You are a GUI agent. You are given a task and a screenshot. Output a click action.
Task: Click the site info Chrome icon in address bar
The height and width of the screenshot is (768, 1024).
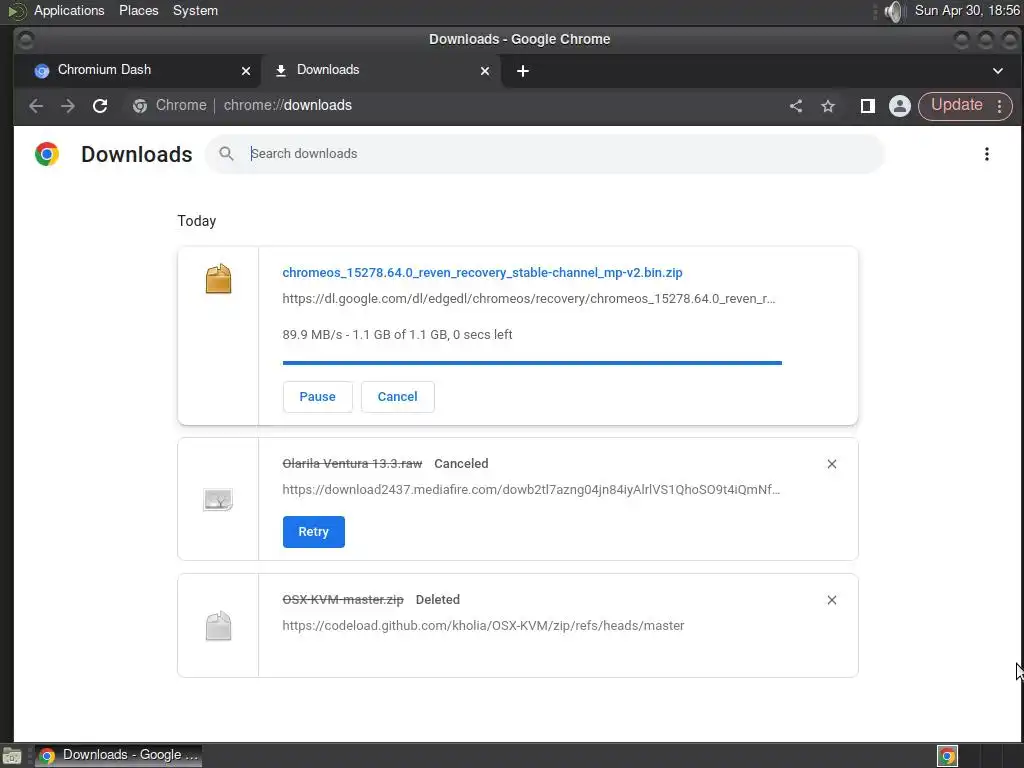point(140,106)
